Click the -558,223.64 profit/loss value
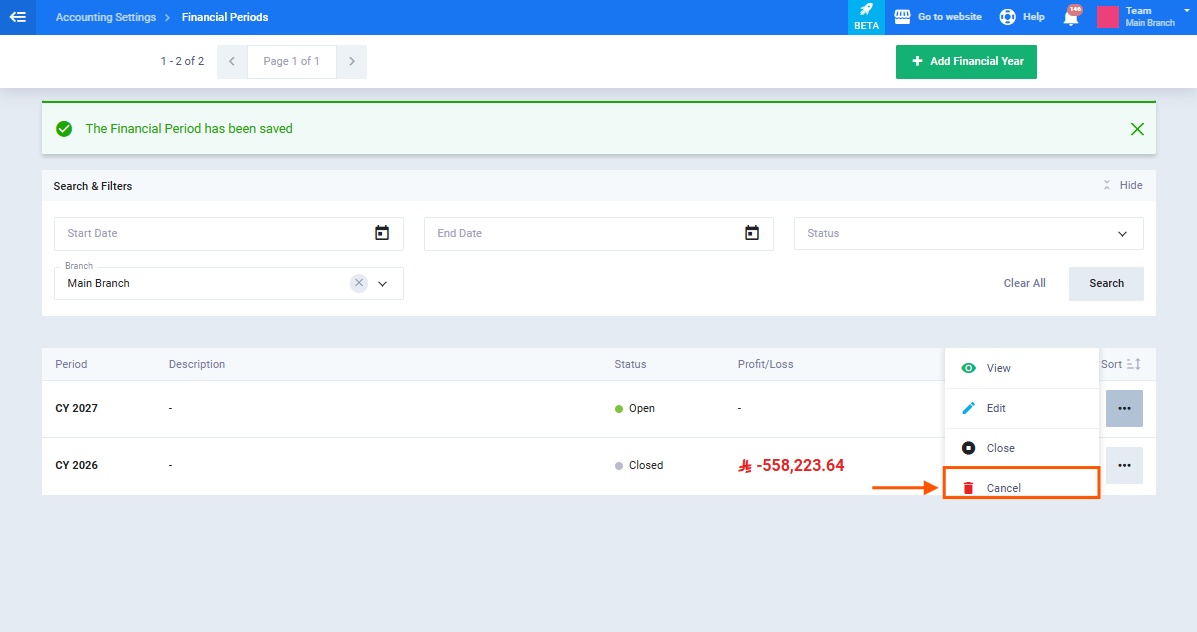The width and height of the screenshot is (1197, 632). (791, 466)
